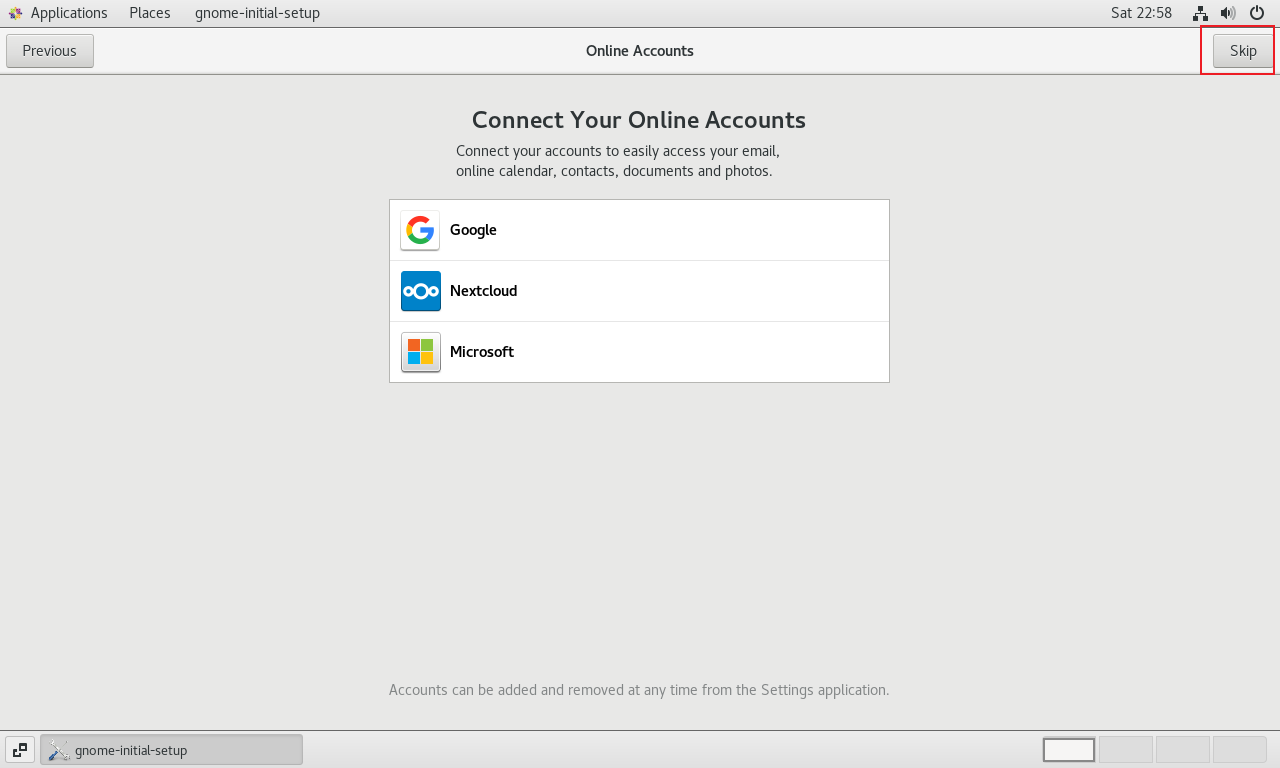Choose the Microsoft account label text
This screenshot has width=1280, height=768.
482,352
